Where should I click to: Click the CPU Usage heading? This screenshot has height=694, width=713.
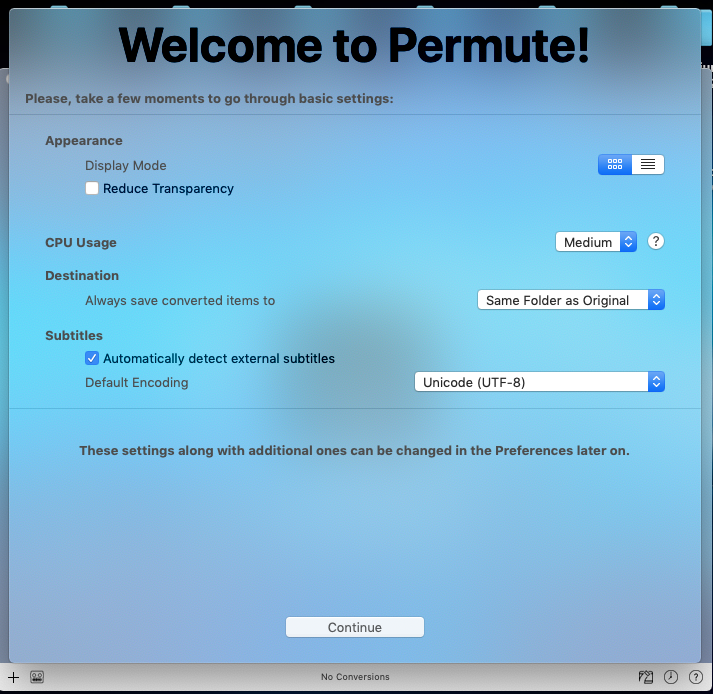[80, 243]
